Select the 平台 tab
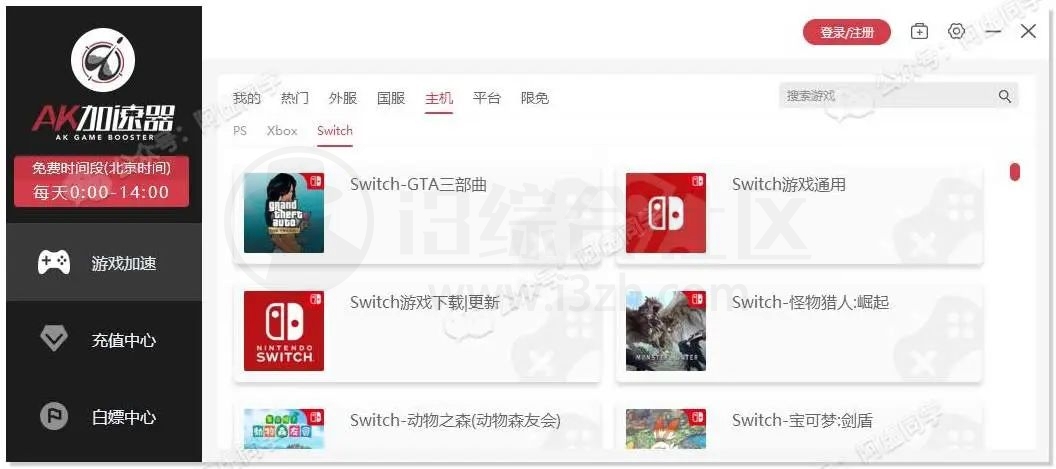1056x469 pixels. [x=487, y=98]
